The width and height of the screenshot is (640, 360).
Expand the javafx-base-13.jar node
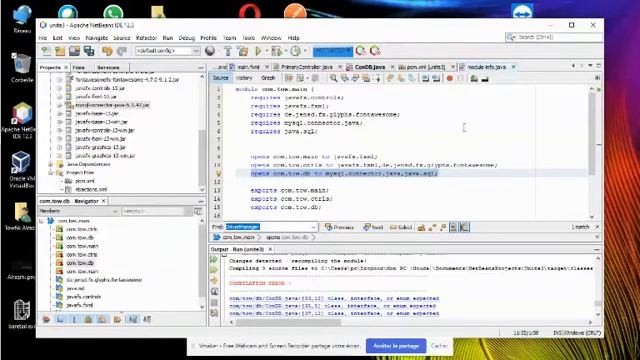60,113
